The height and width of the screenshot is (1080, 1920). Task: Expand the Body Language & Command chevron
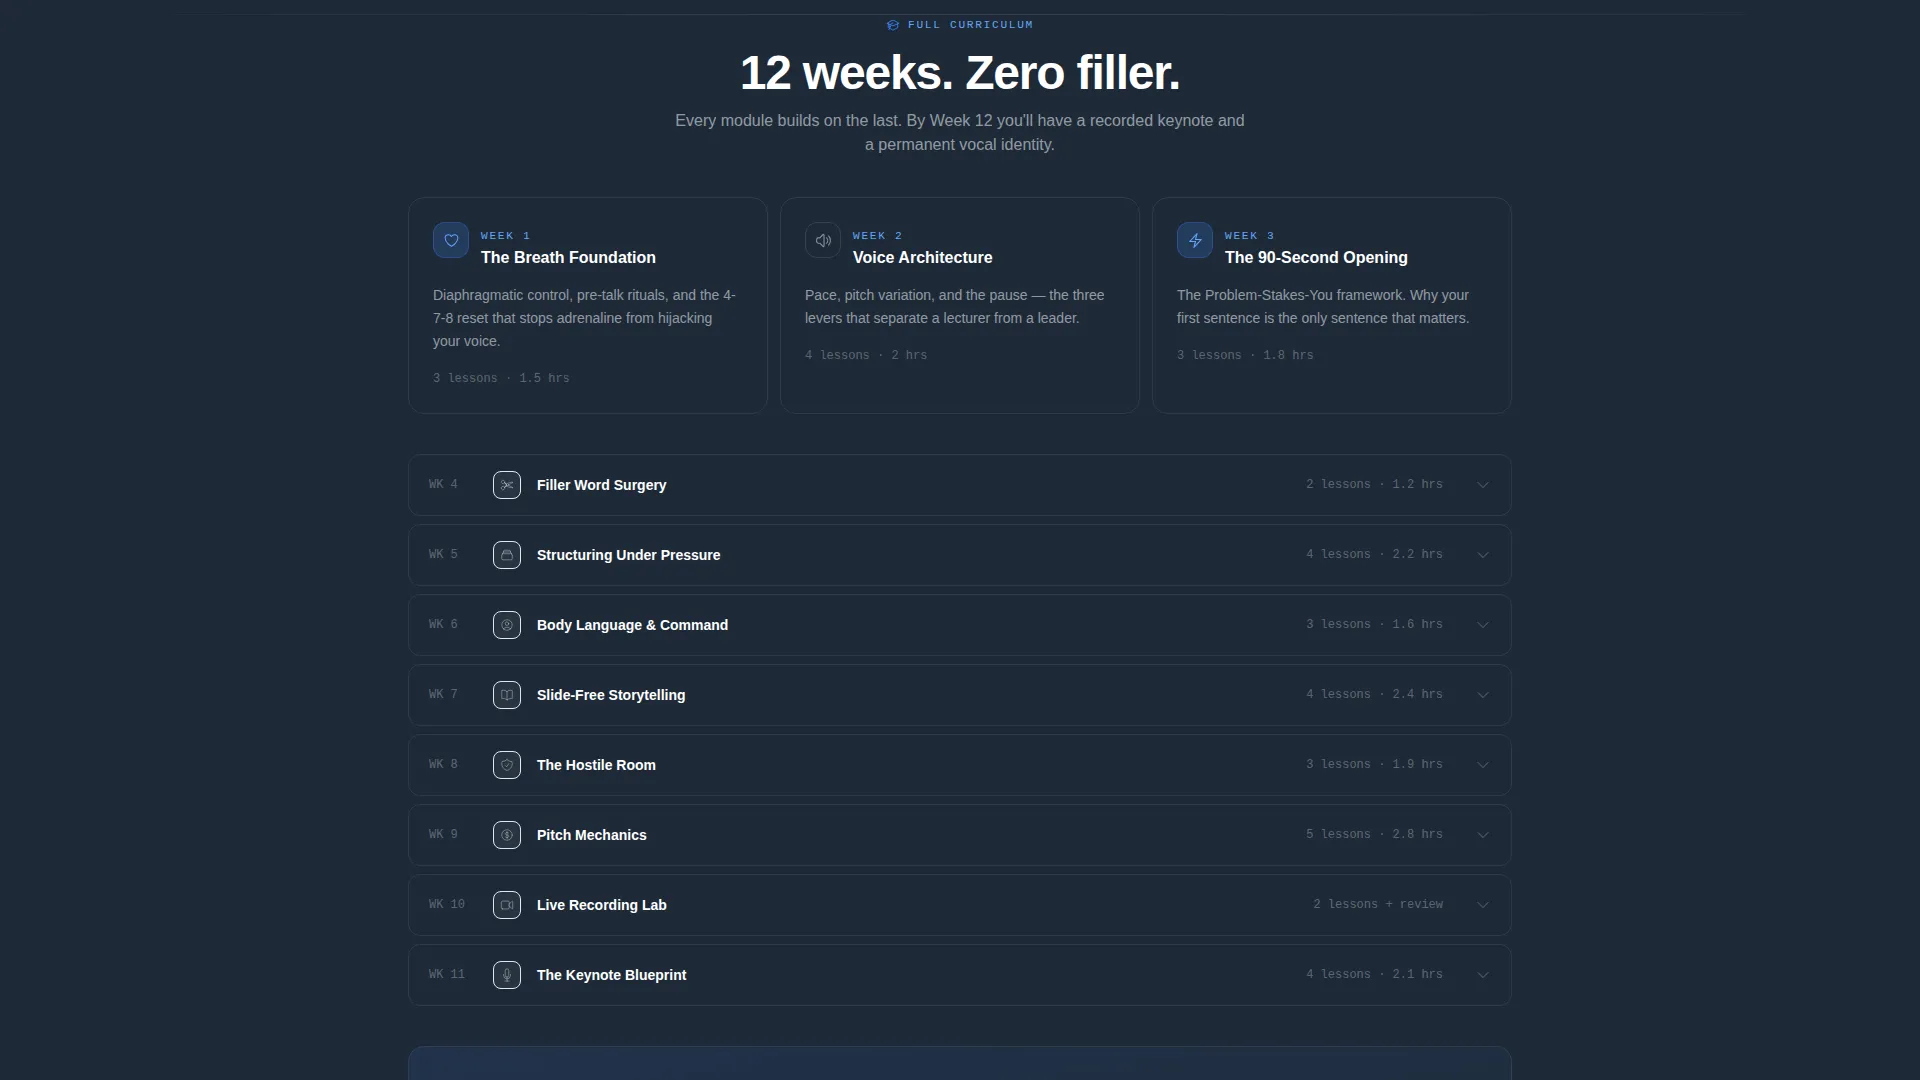coord(1483,625)
